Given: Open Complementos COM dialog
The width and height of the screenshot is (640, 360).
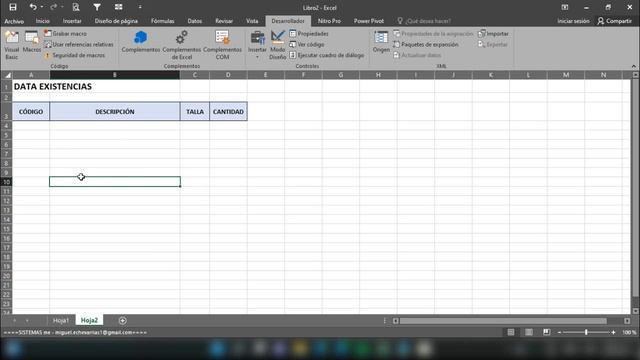Looking at the screenshot, I should (222, 45).
